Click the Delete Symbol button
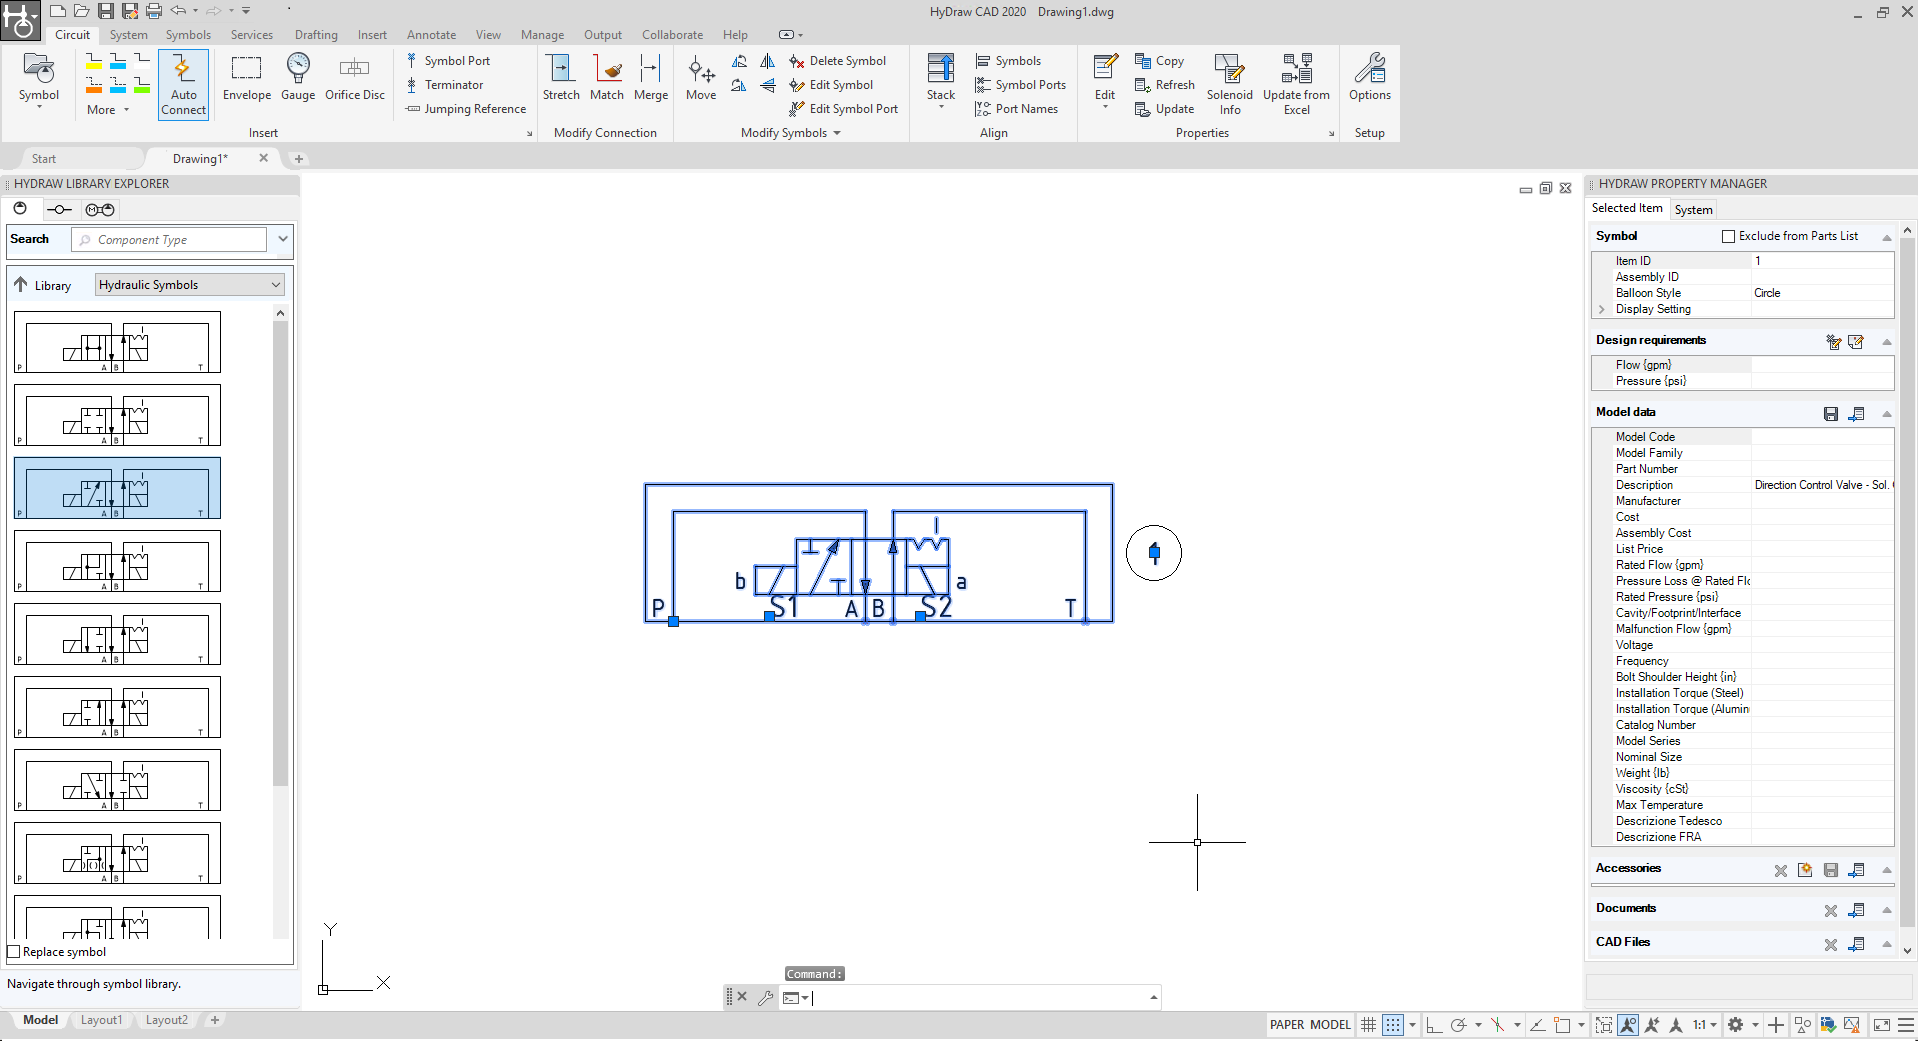The width and height of the screenshot is (1918, 1041). (x=838, y=61)
